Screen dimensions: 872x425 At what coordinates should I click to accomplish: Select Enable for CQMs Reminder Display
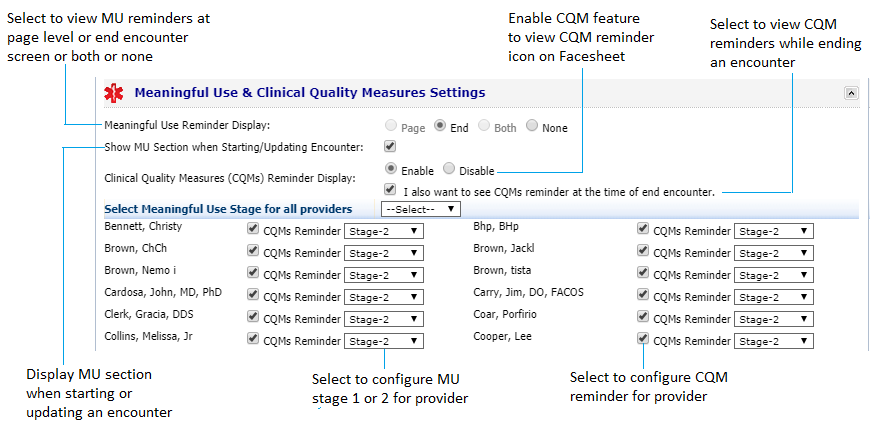pos(391,169)
